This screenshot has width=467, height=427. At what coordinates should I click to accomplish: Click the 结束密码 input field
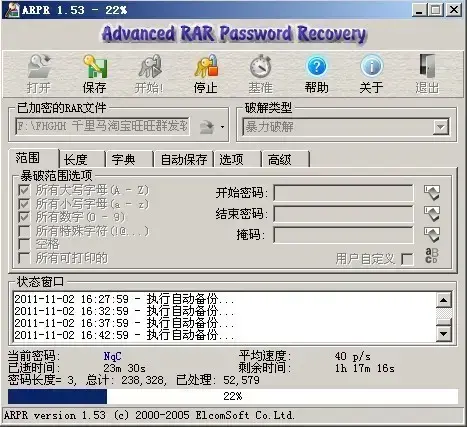point(343,214)
